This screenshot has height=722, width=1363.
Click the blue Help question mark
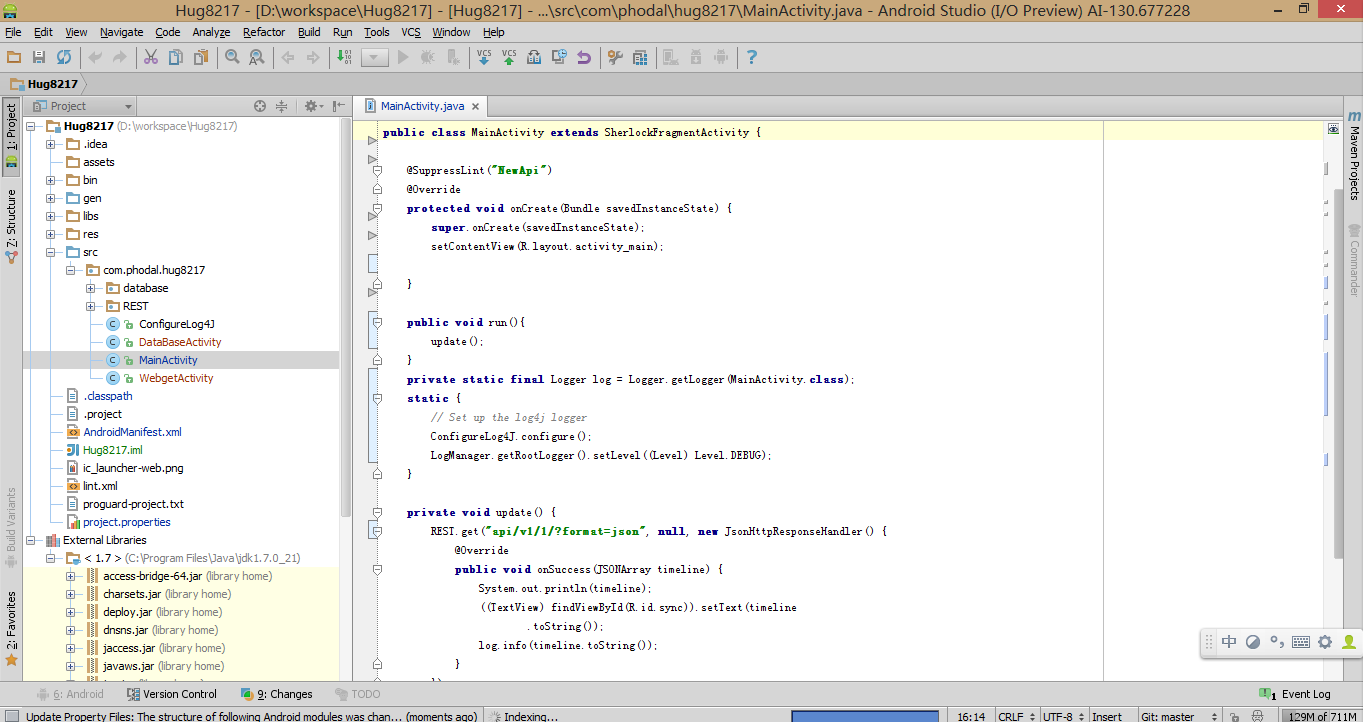tap(752, 58)
